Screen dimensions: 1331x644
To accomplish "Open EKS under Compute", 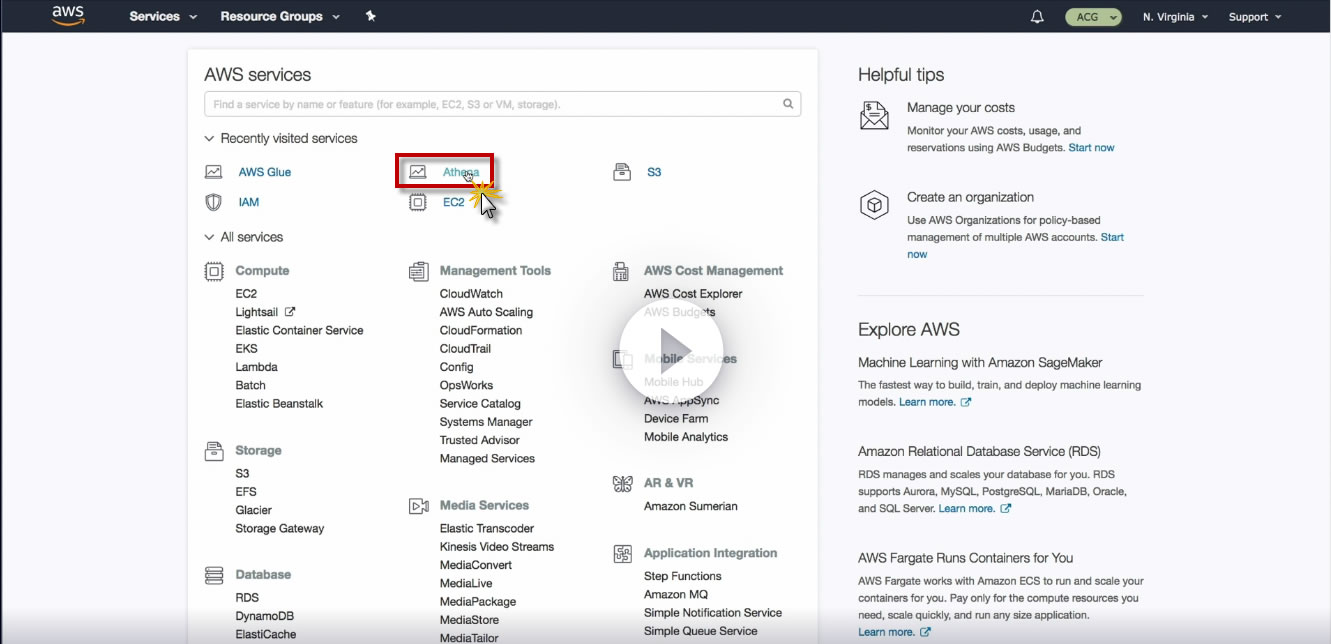I will [246, 349].
